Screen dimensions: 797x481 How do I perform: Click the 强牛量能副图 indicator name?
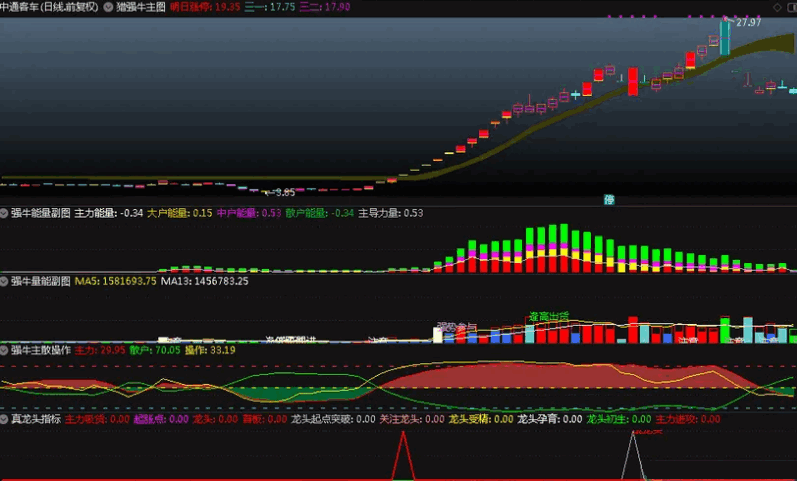41,281
